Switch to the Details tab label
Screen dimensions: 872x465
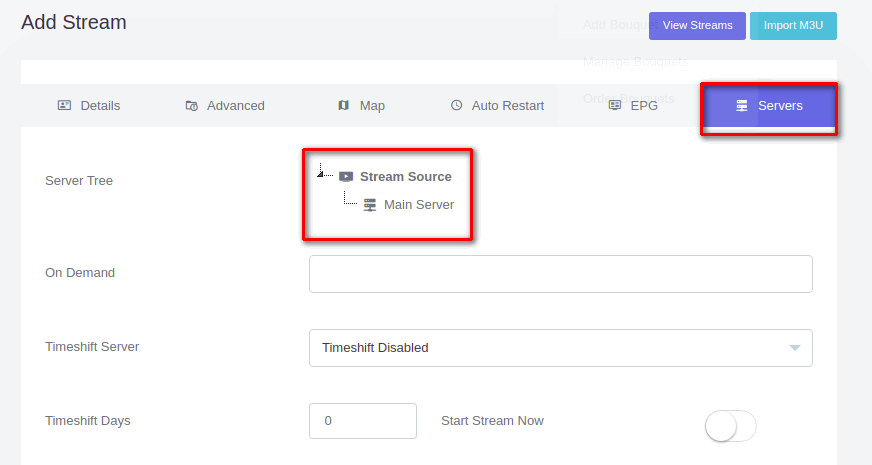click(x=100, y=105)
